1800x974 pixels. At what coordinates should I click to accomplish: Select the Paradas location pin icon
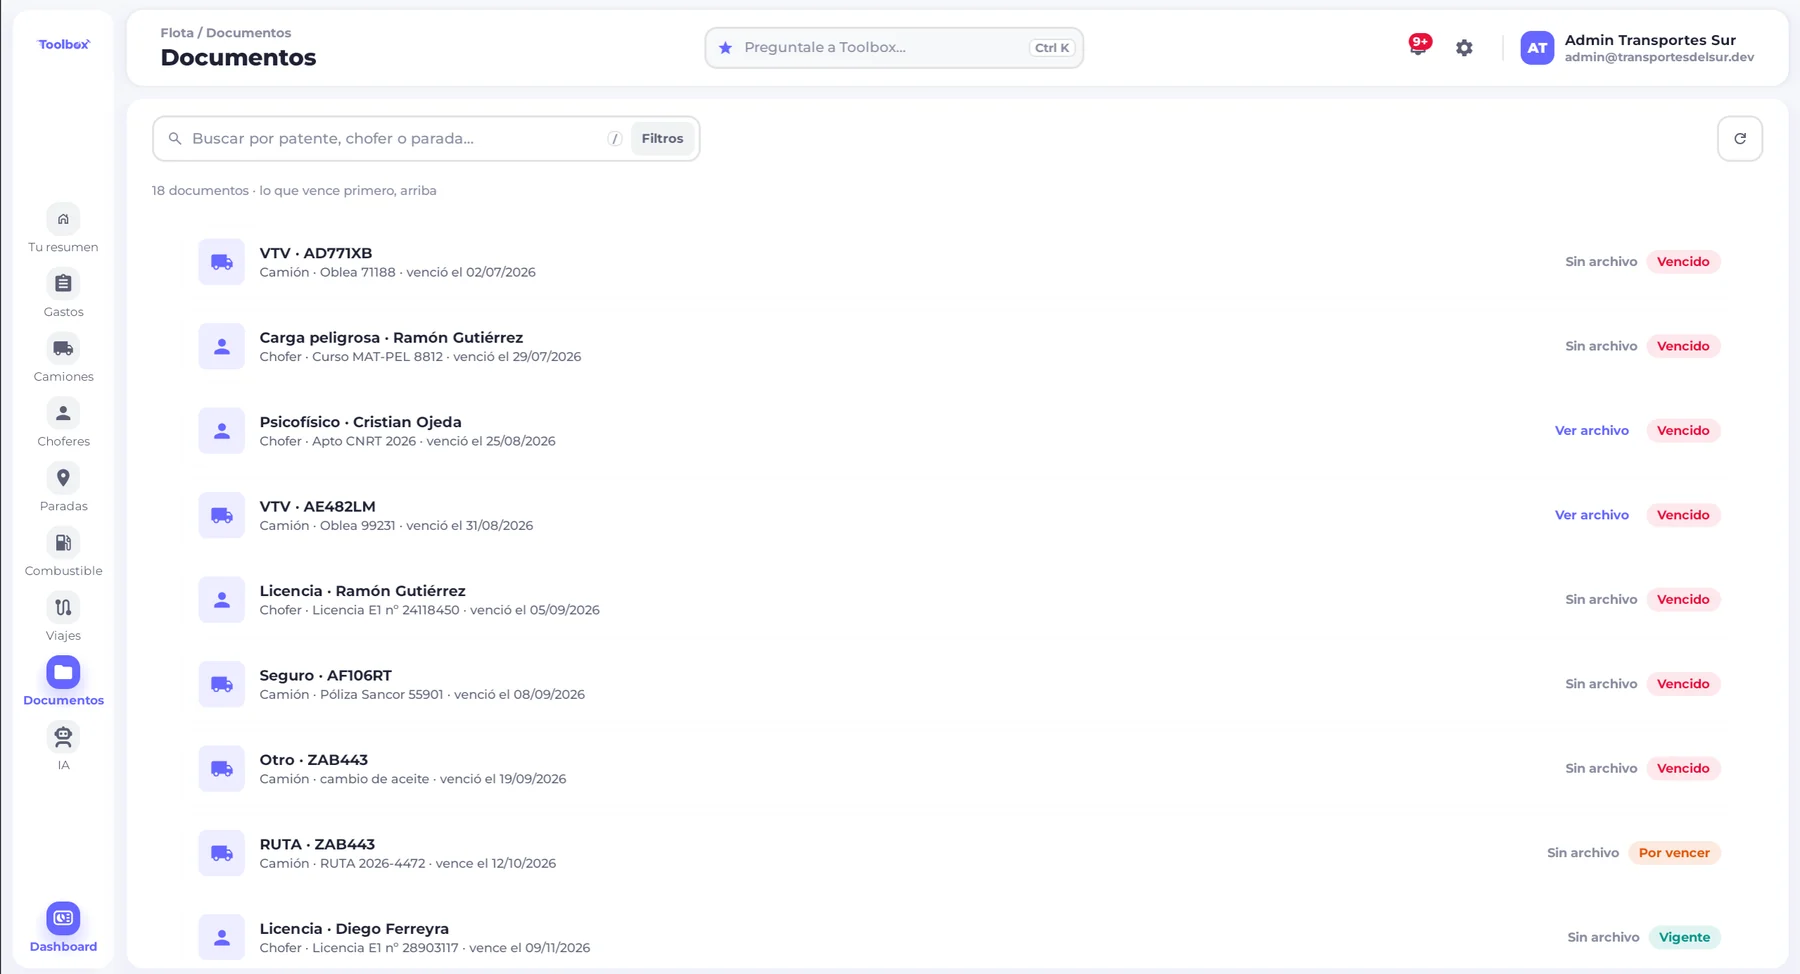(63, 478)
